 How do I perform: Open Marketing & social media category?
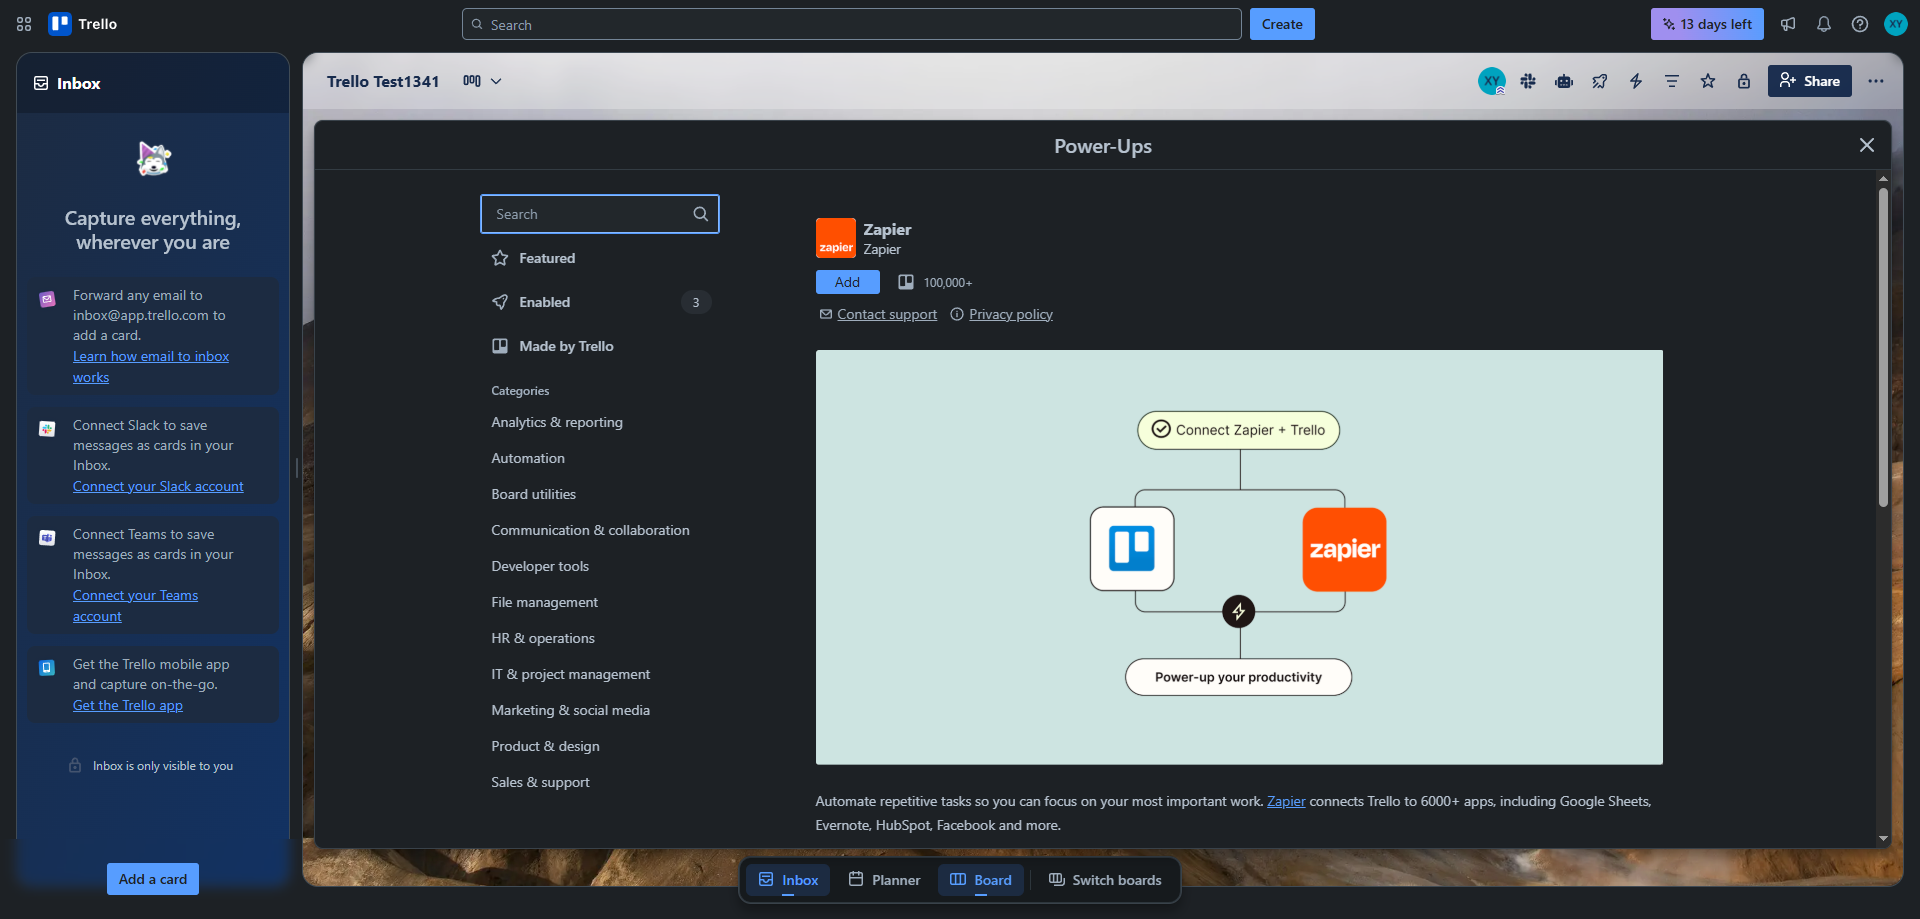pos(571,710)
